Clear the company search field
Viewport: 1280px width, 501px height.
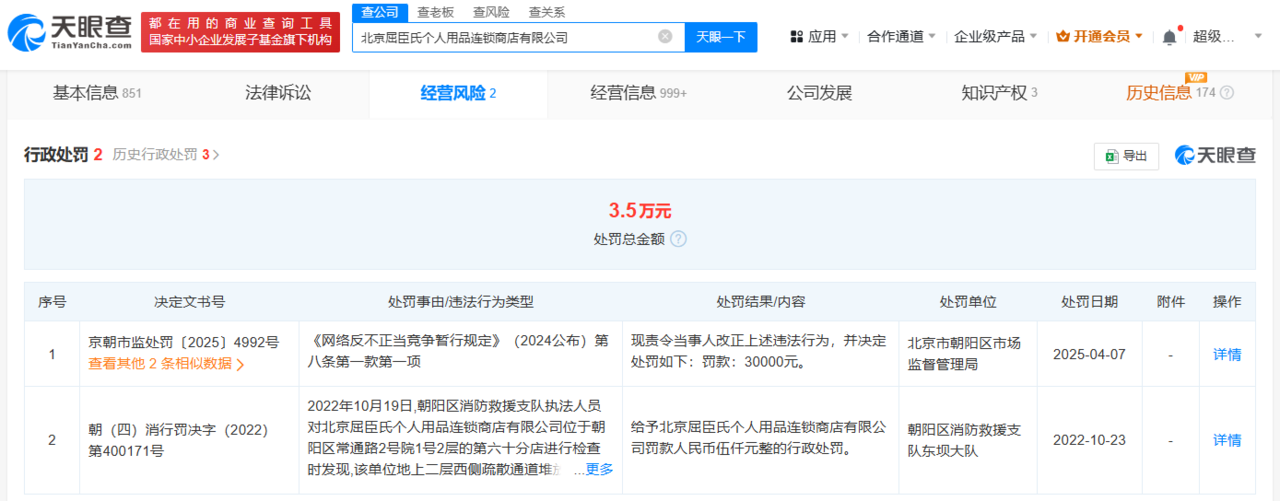coord(665,37)
